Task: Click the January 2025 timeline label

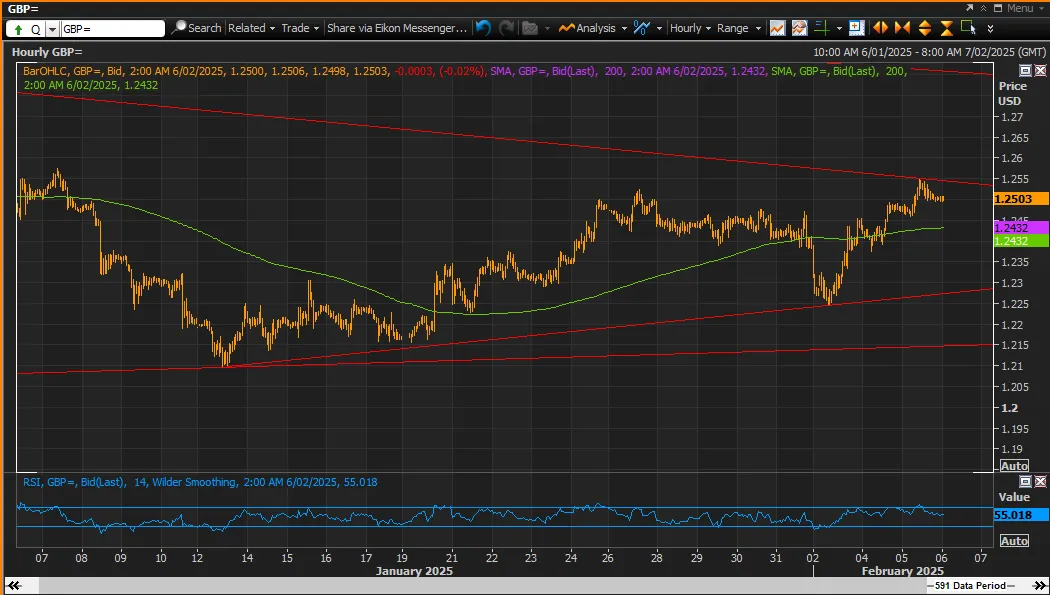Action: tap(414, 571)
